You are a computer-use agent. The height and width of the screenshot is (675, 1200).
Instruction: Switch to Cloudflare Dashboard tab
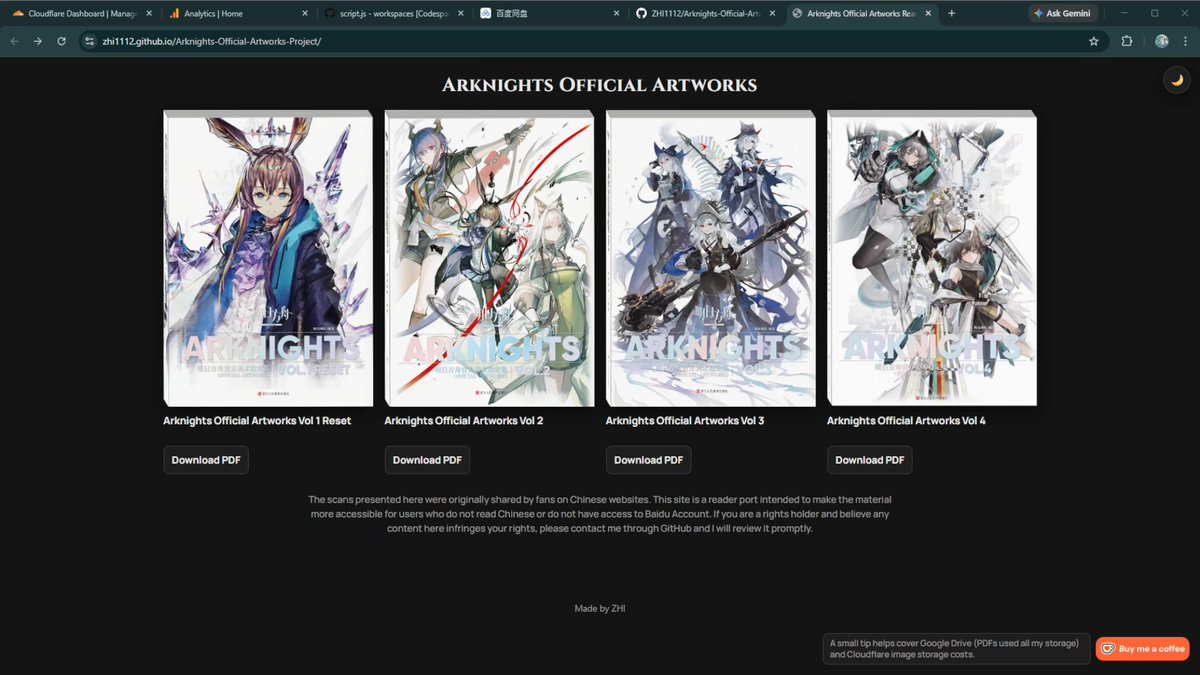click(80, 14)
